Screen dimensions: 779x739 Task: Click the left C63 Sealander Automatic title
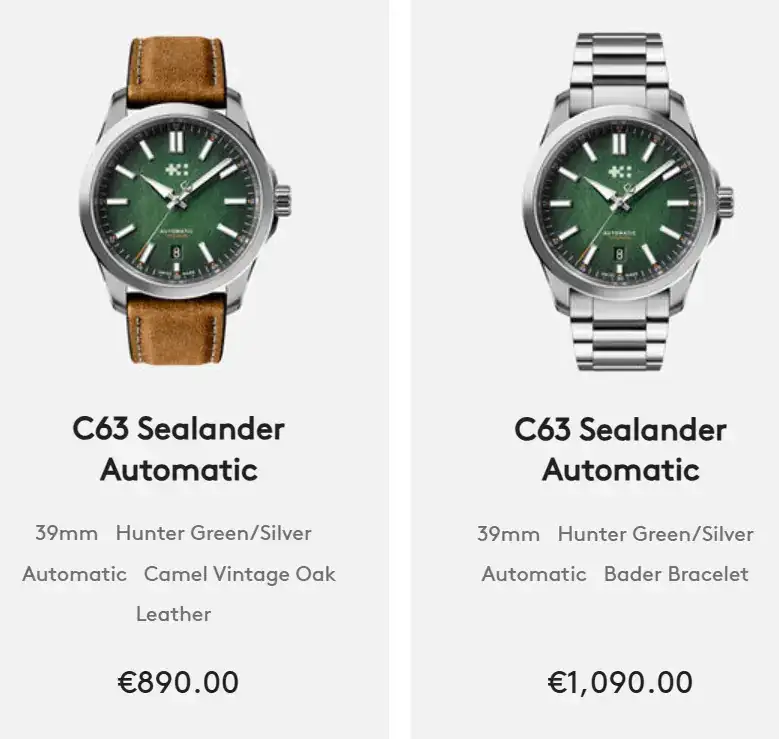[x=179, y=449]
